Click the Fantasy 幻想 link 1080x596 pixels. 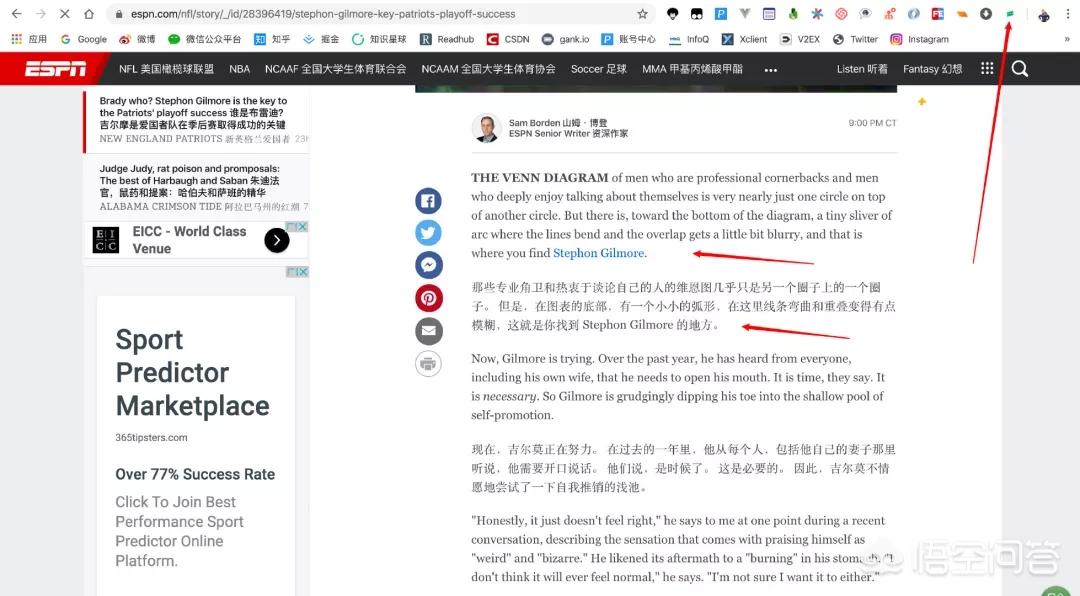point(932,69)
